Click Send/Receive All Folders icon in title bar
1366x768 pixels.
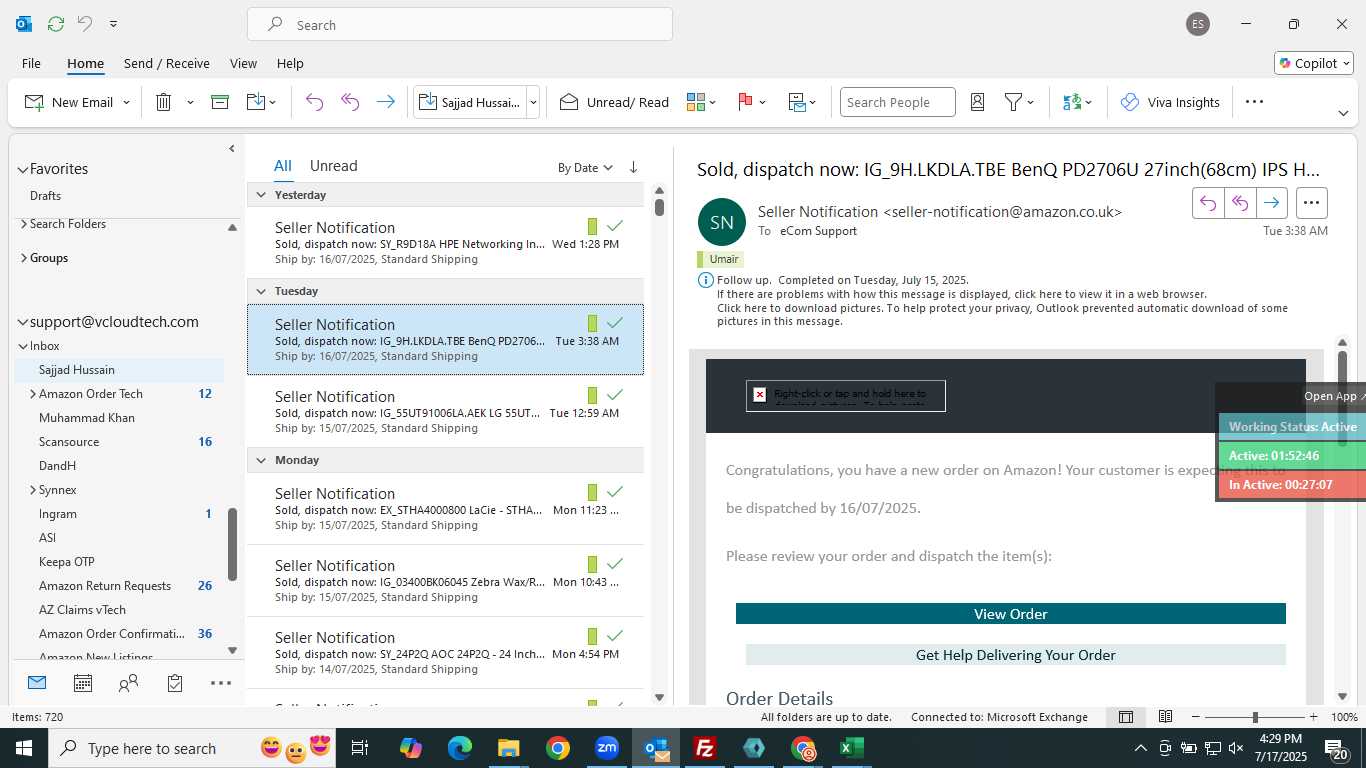[x=55, y=24]
